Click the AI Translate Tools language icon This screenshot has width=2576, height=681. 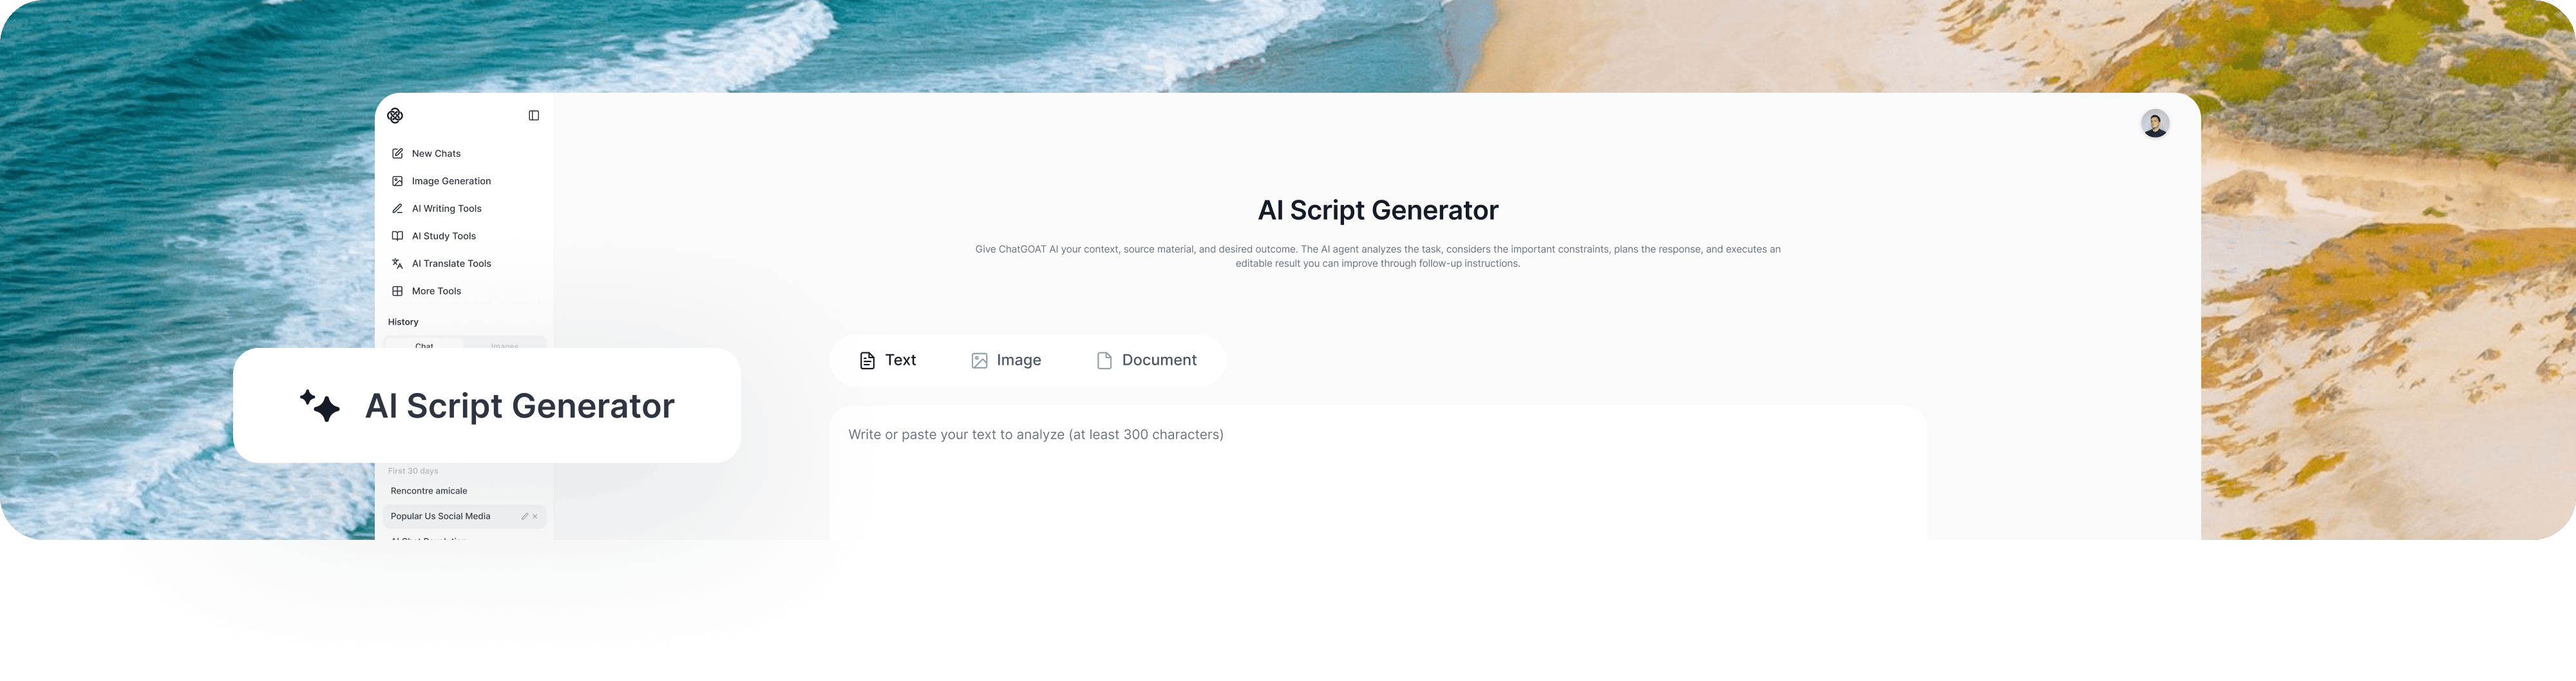point(397,264)
